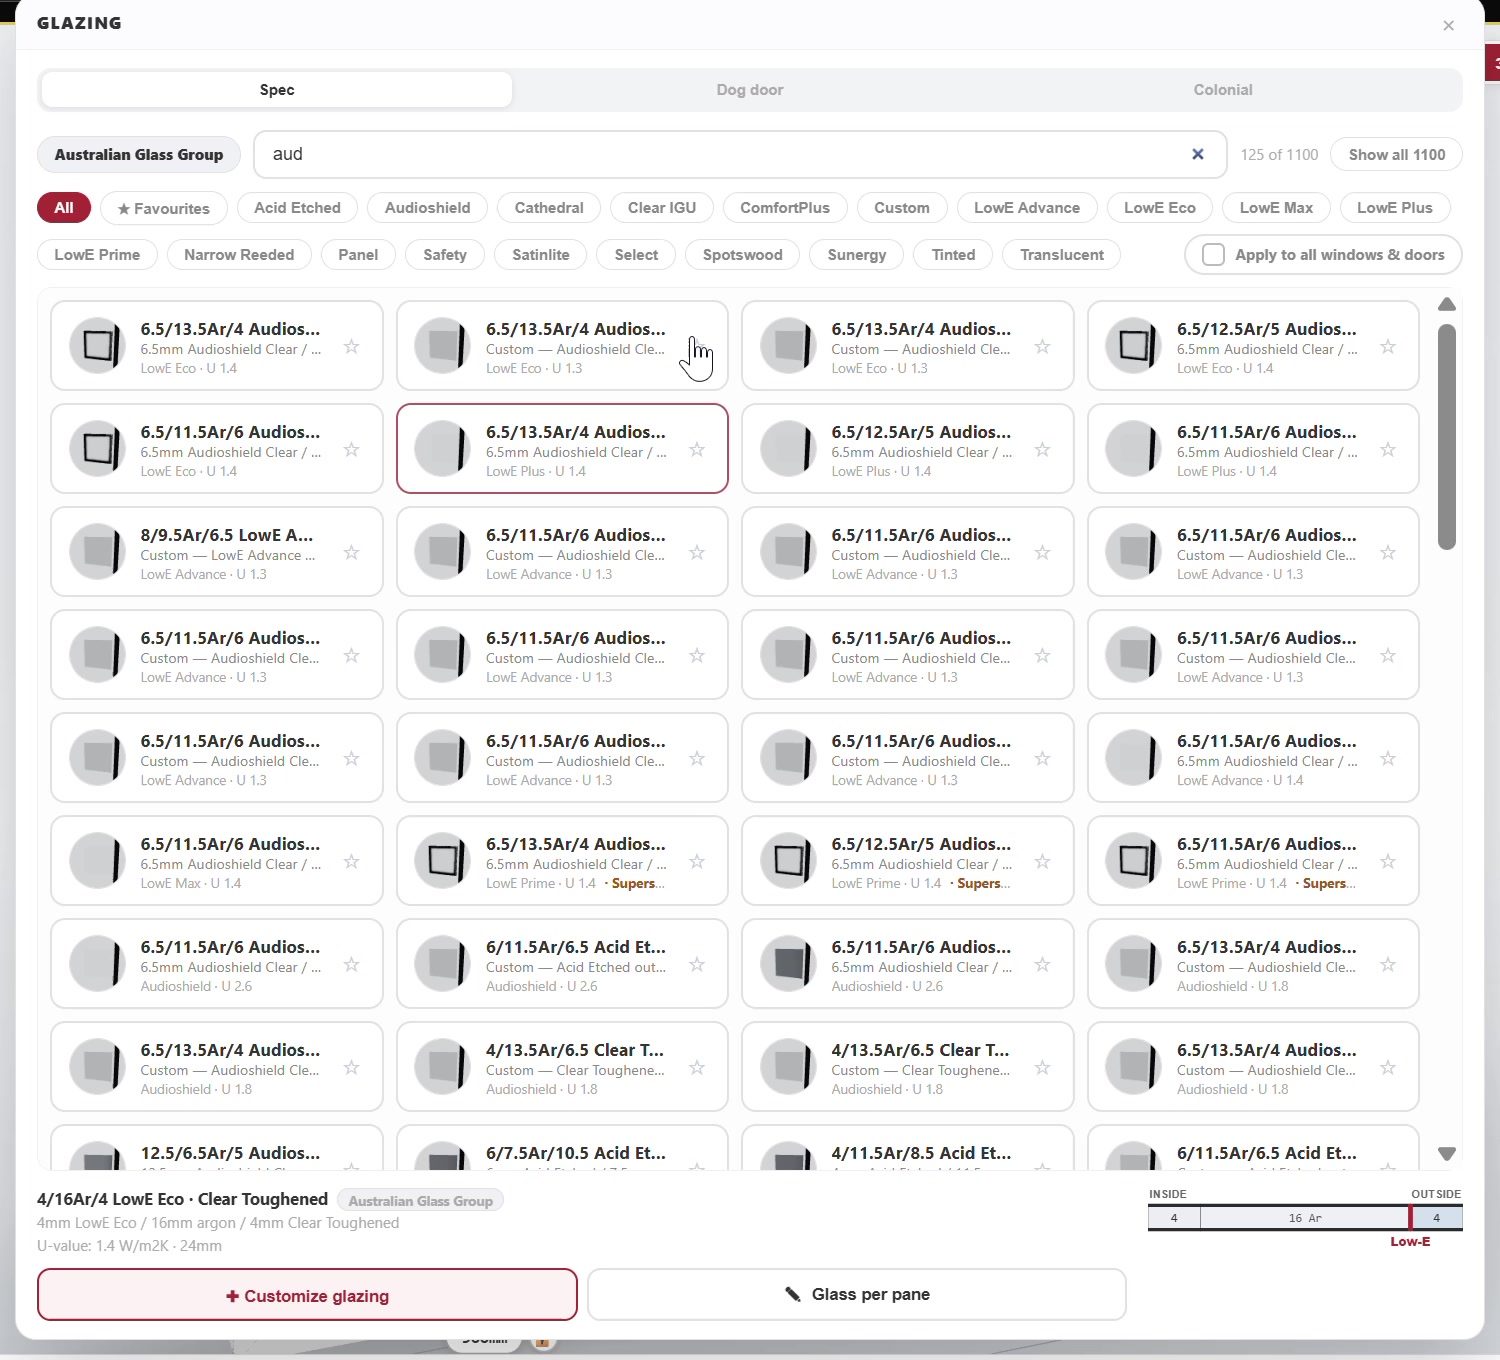Show only ComfortPlus glazing
This screenshot has width=1500, height=1360.
click(785, 208)
